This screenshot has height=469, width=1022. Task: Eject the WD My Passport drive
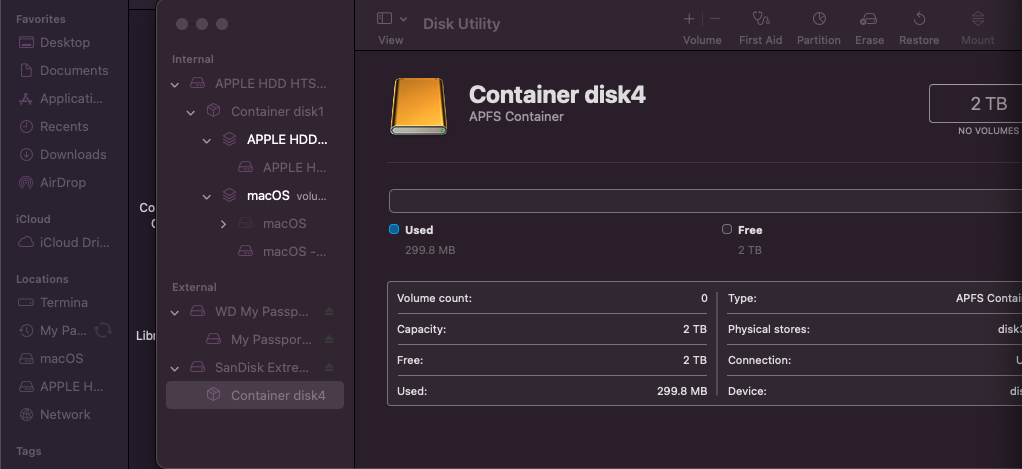point(330,312)
